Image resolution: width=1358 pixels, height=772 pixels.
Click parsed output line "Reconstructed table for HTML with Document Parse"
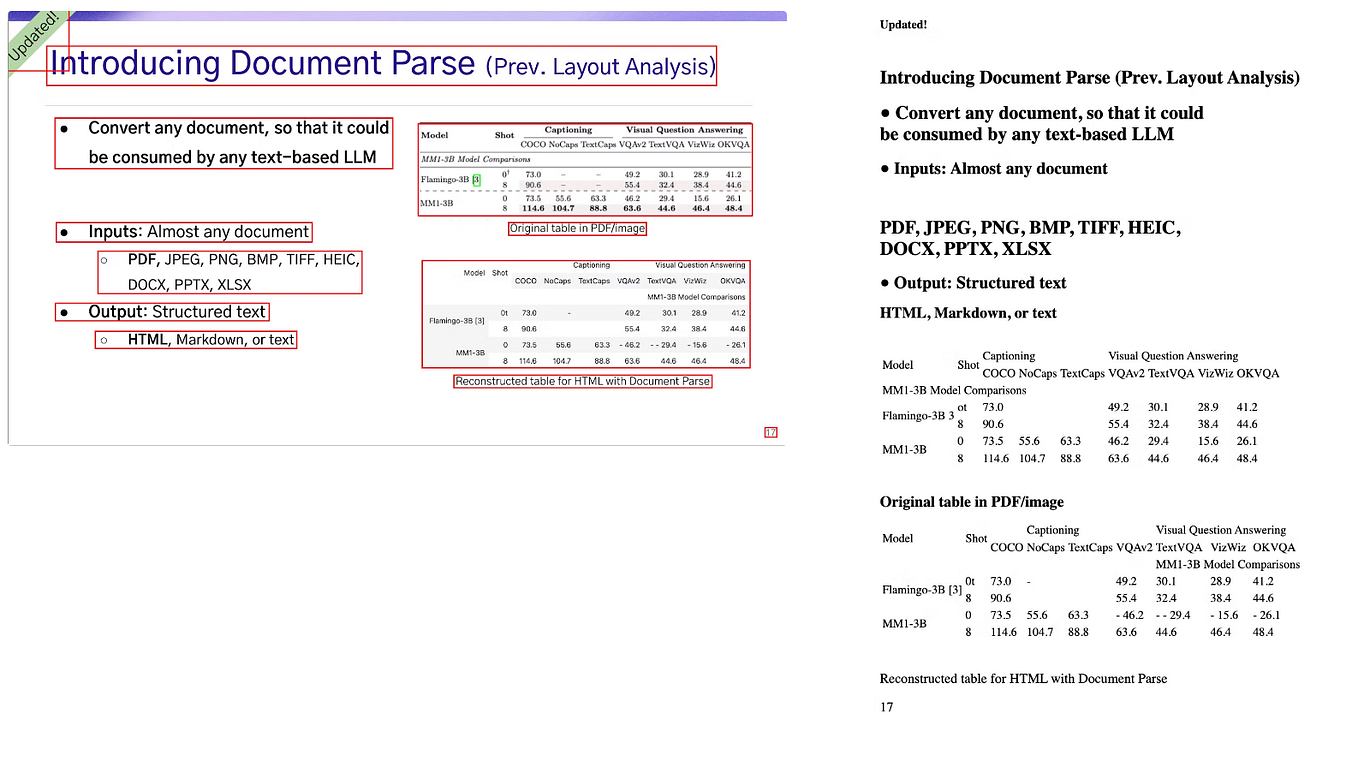[x=1023, y=679]
